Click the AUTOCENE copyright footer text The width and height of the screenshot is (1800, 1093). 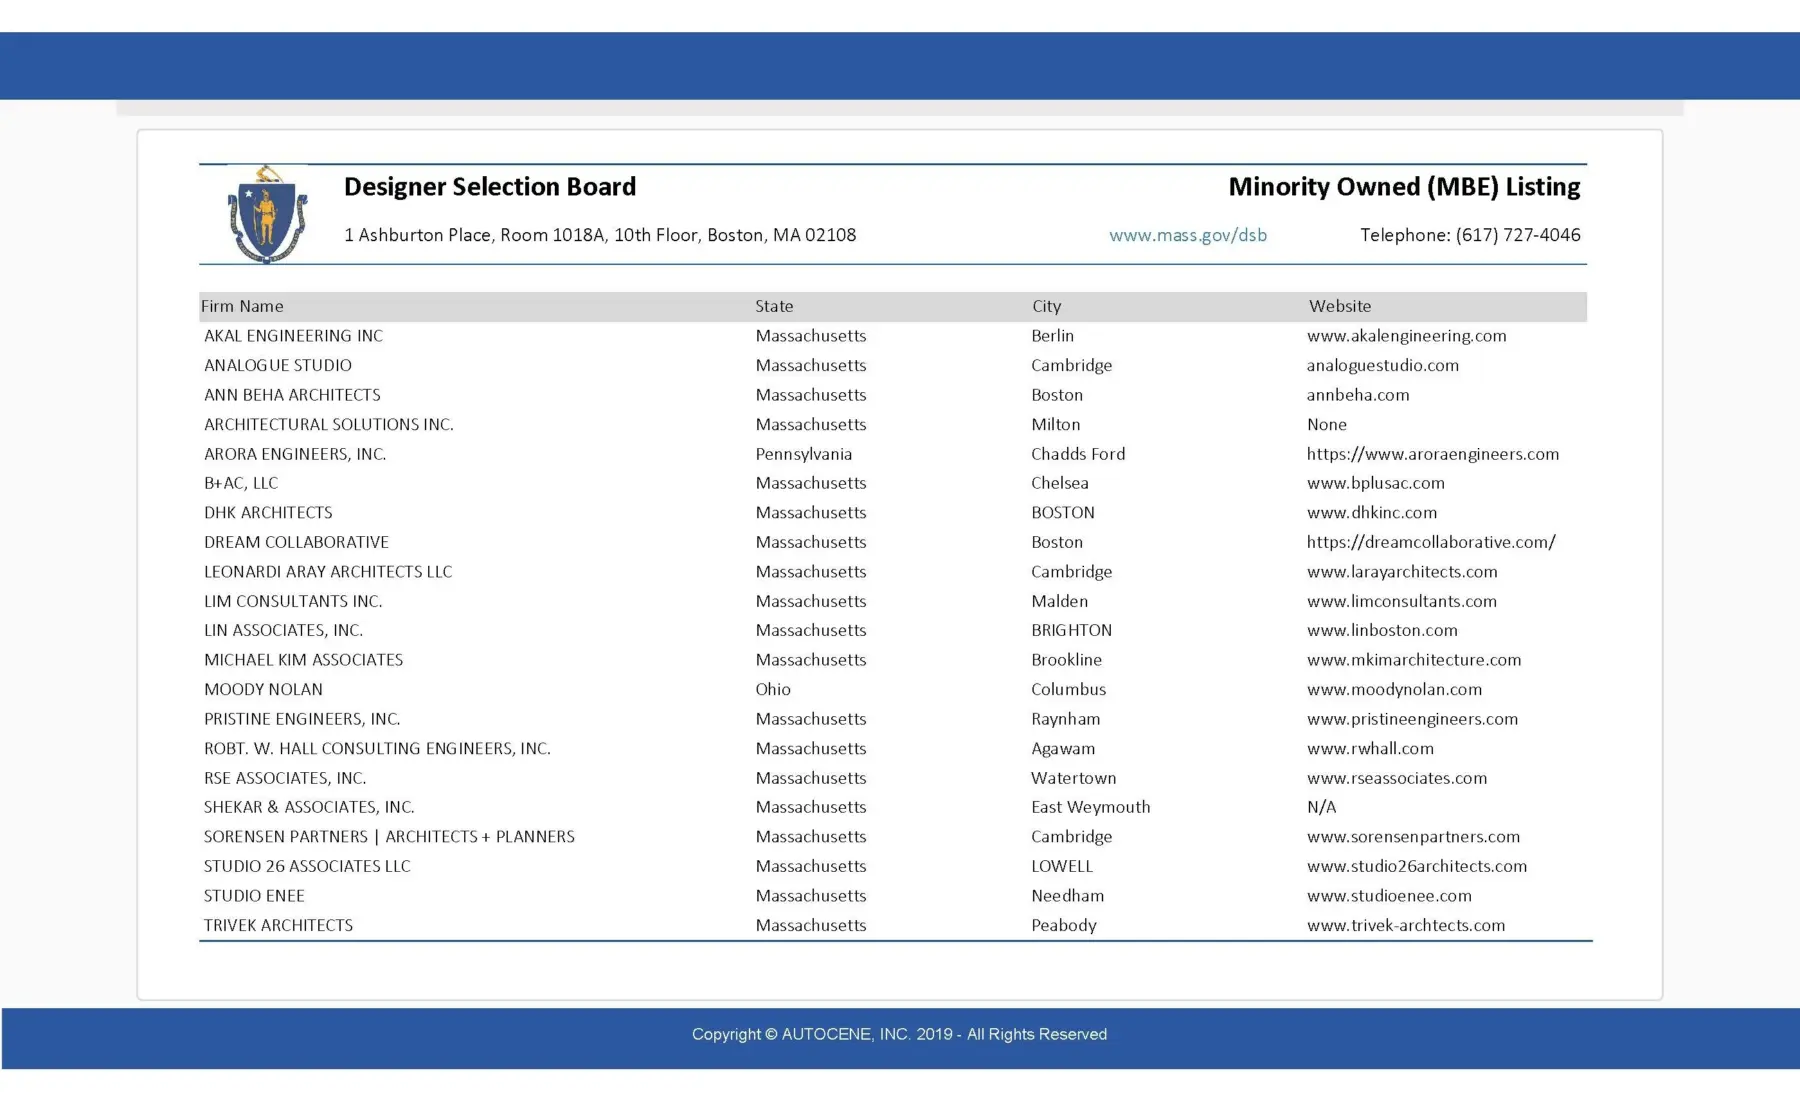coord(899,1034)
